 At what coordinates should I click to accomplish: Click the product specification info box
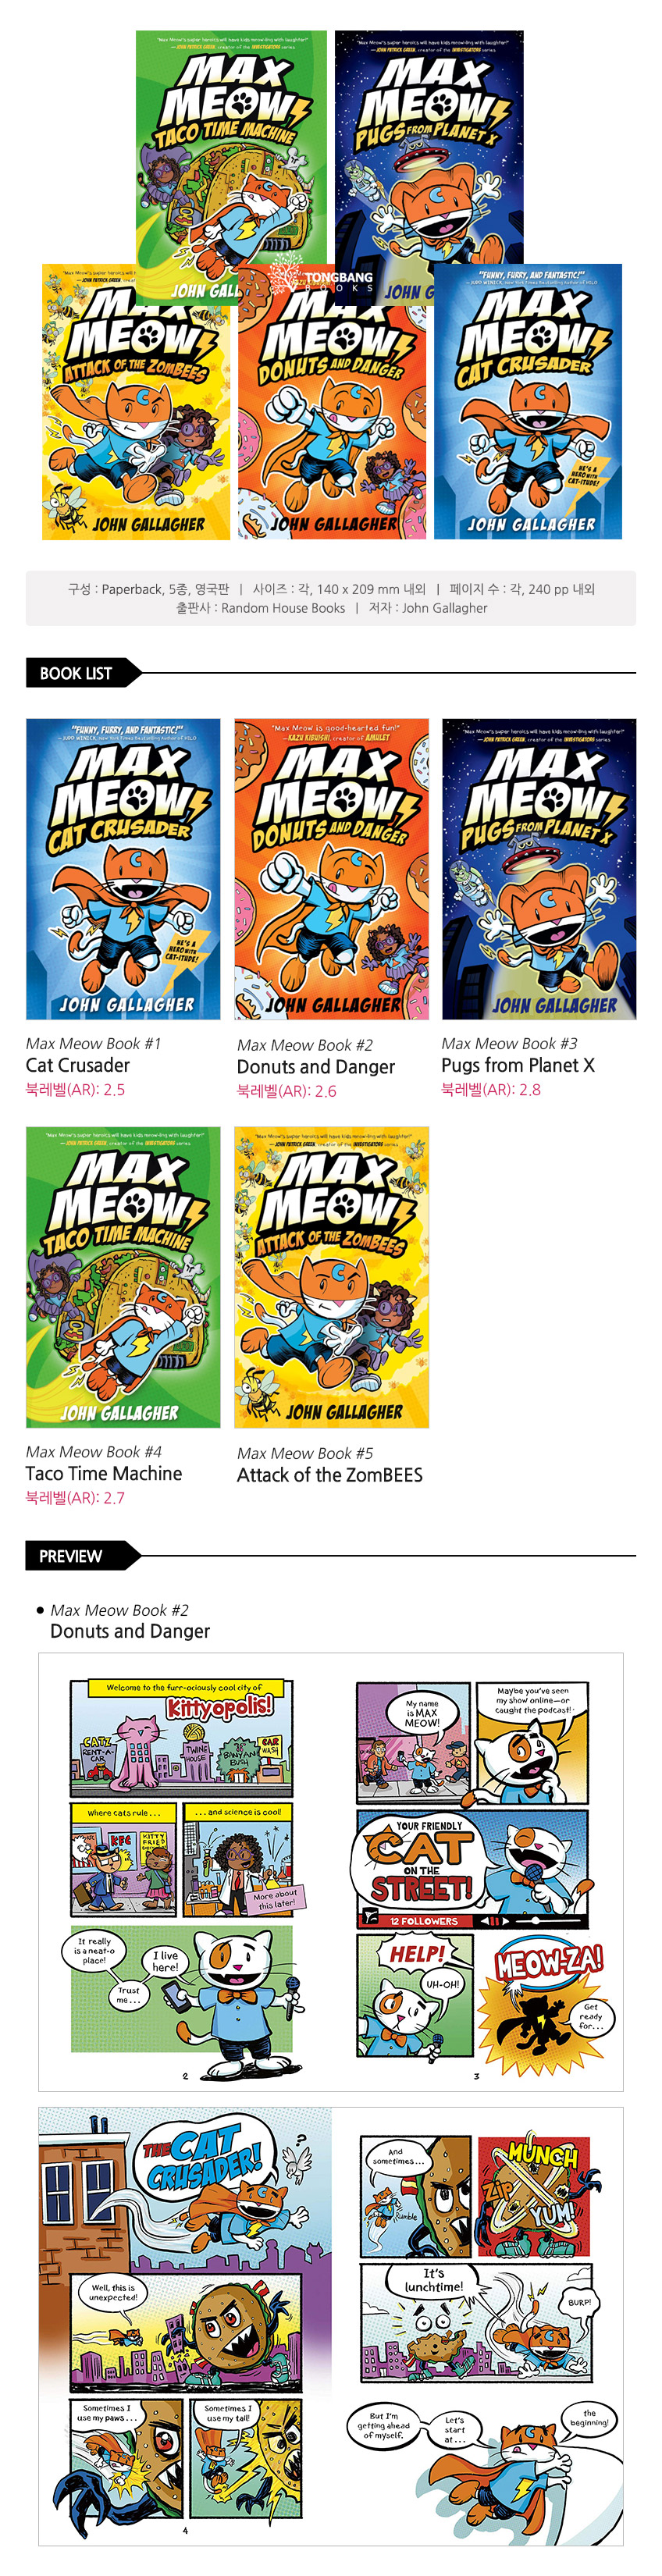pyautogui.click(x=331, y=598)
